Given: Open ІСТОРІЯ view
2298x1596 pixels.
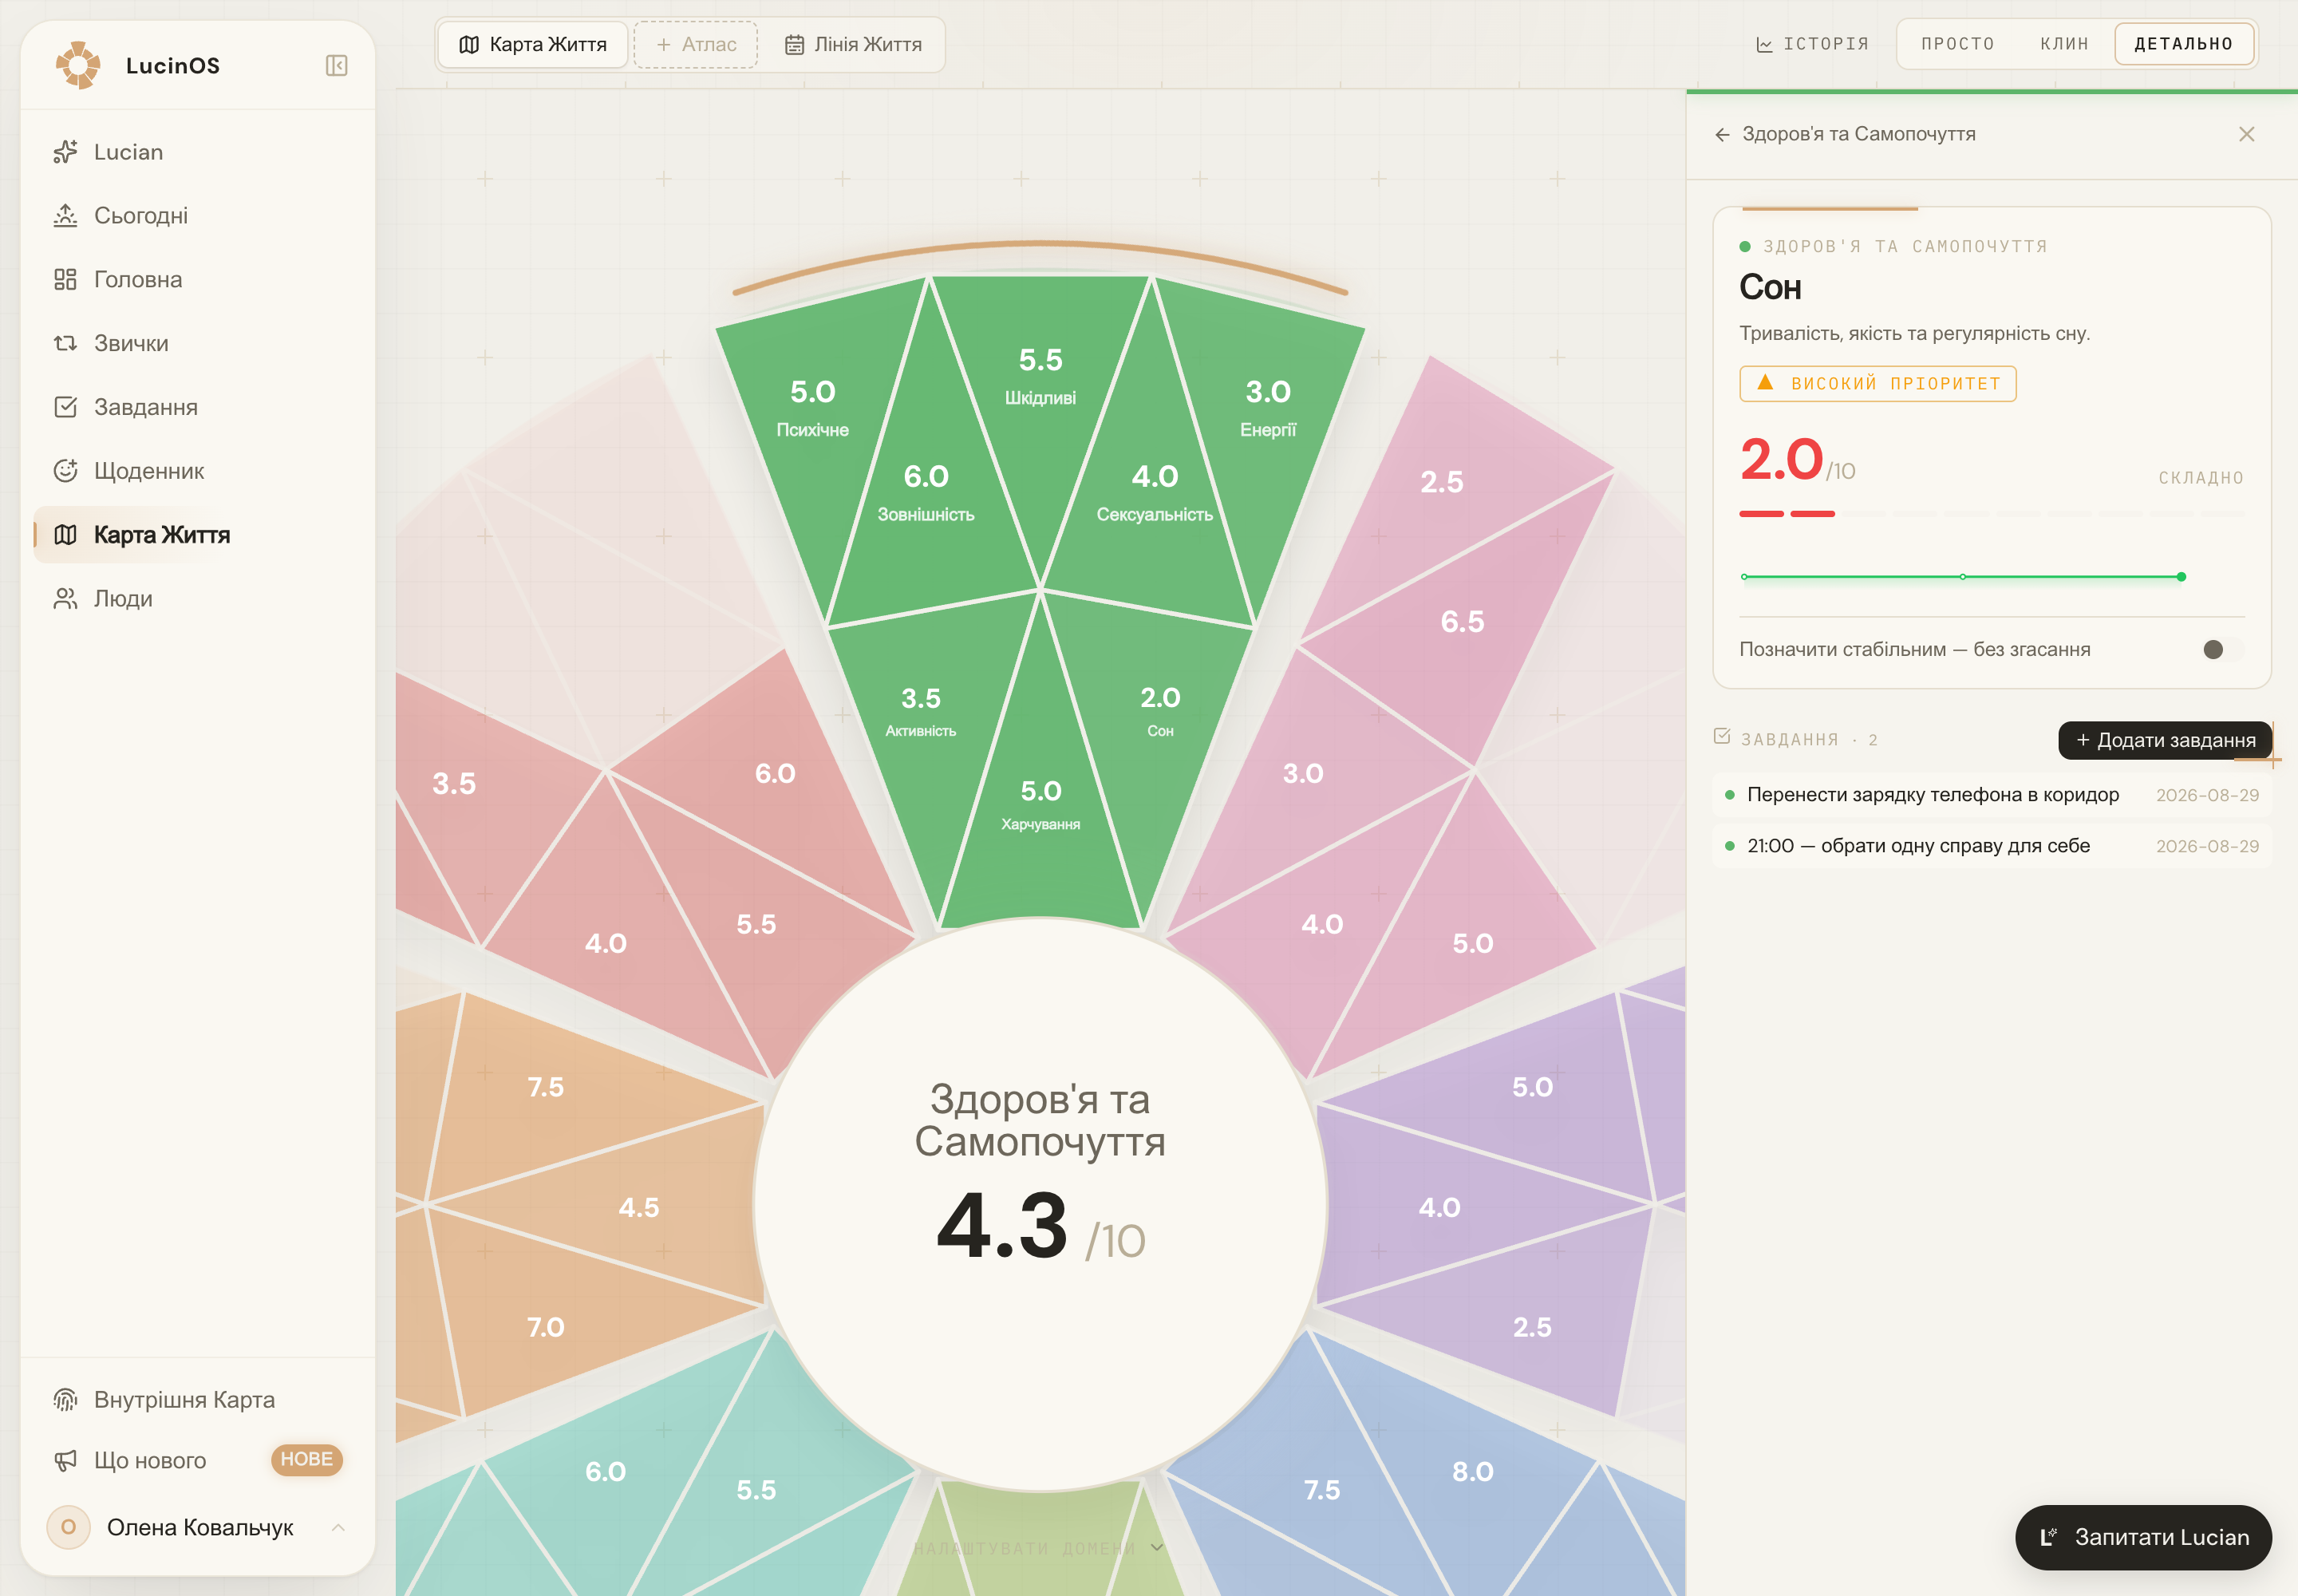Looking at the screenshot, I should pos(1812,44).
